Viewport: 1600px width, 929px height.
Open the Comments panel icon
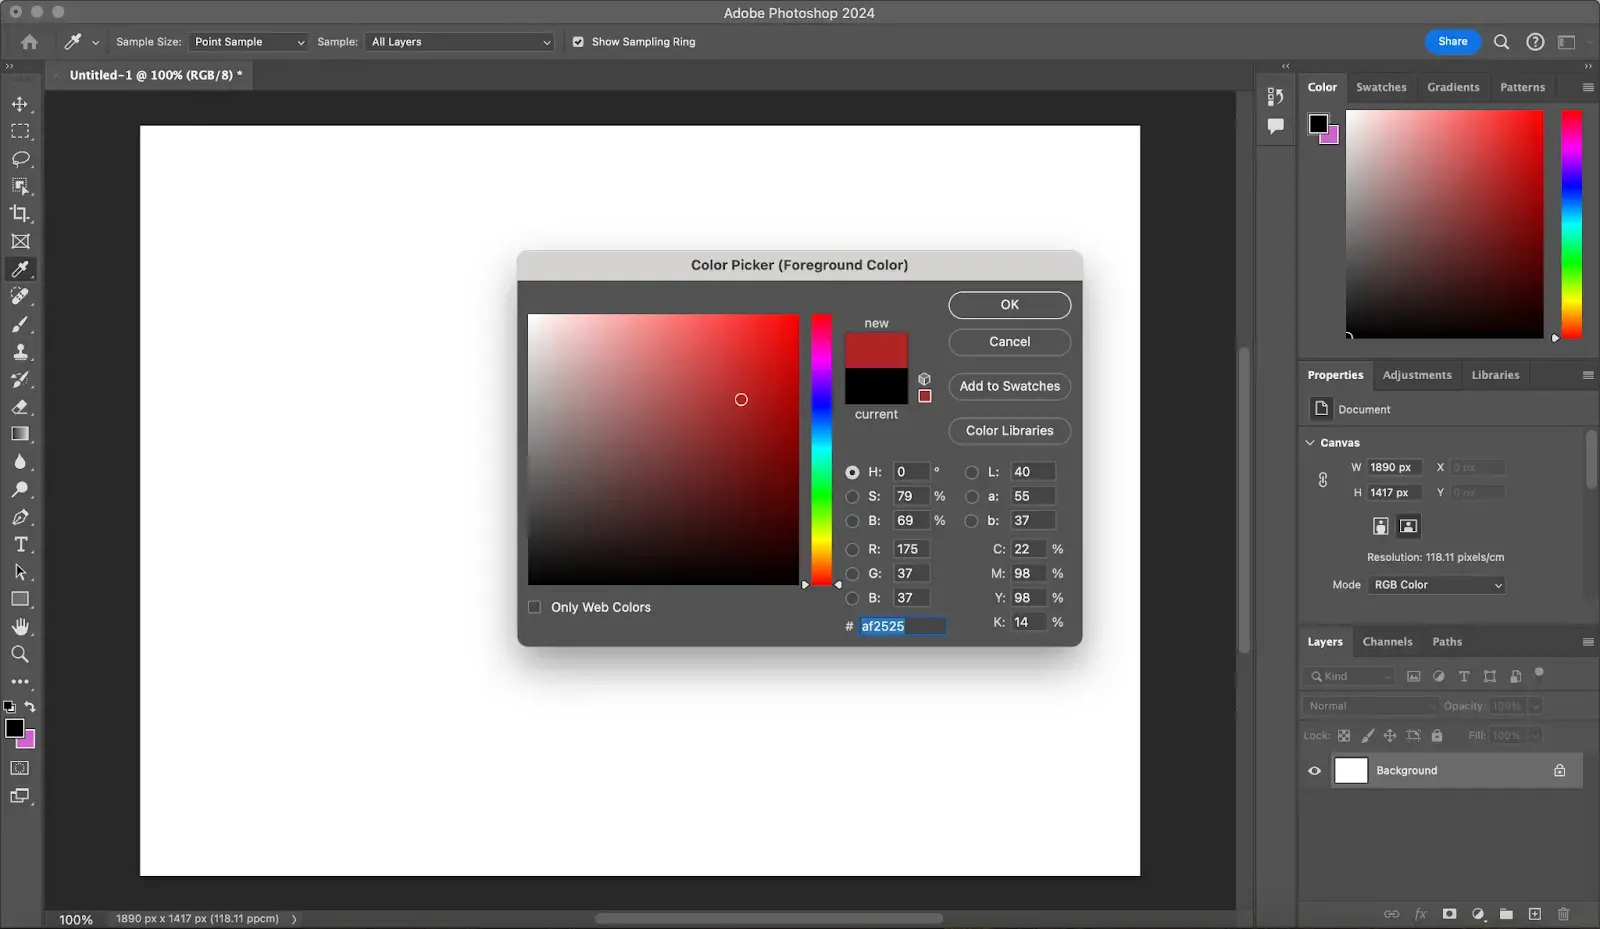pyautogui.click(x=1275, y=126)
